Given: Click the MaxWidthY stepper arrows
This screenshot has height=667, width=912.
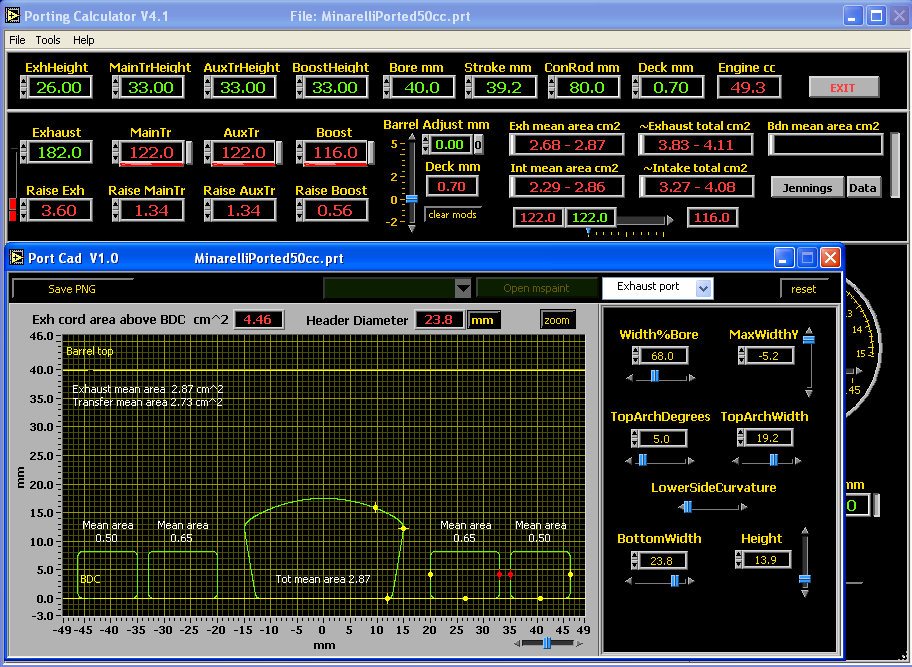Looking at the screenshot, I should tap(742, 356).
